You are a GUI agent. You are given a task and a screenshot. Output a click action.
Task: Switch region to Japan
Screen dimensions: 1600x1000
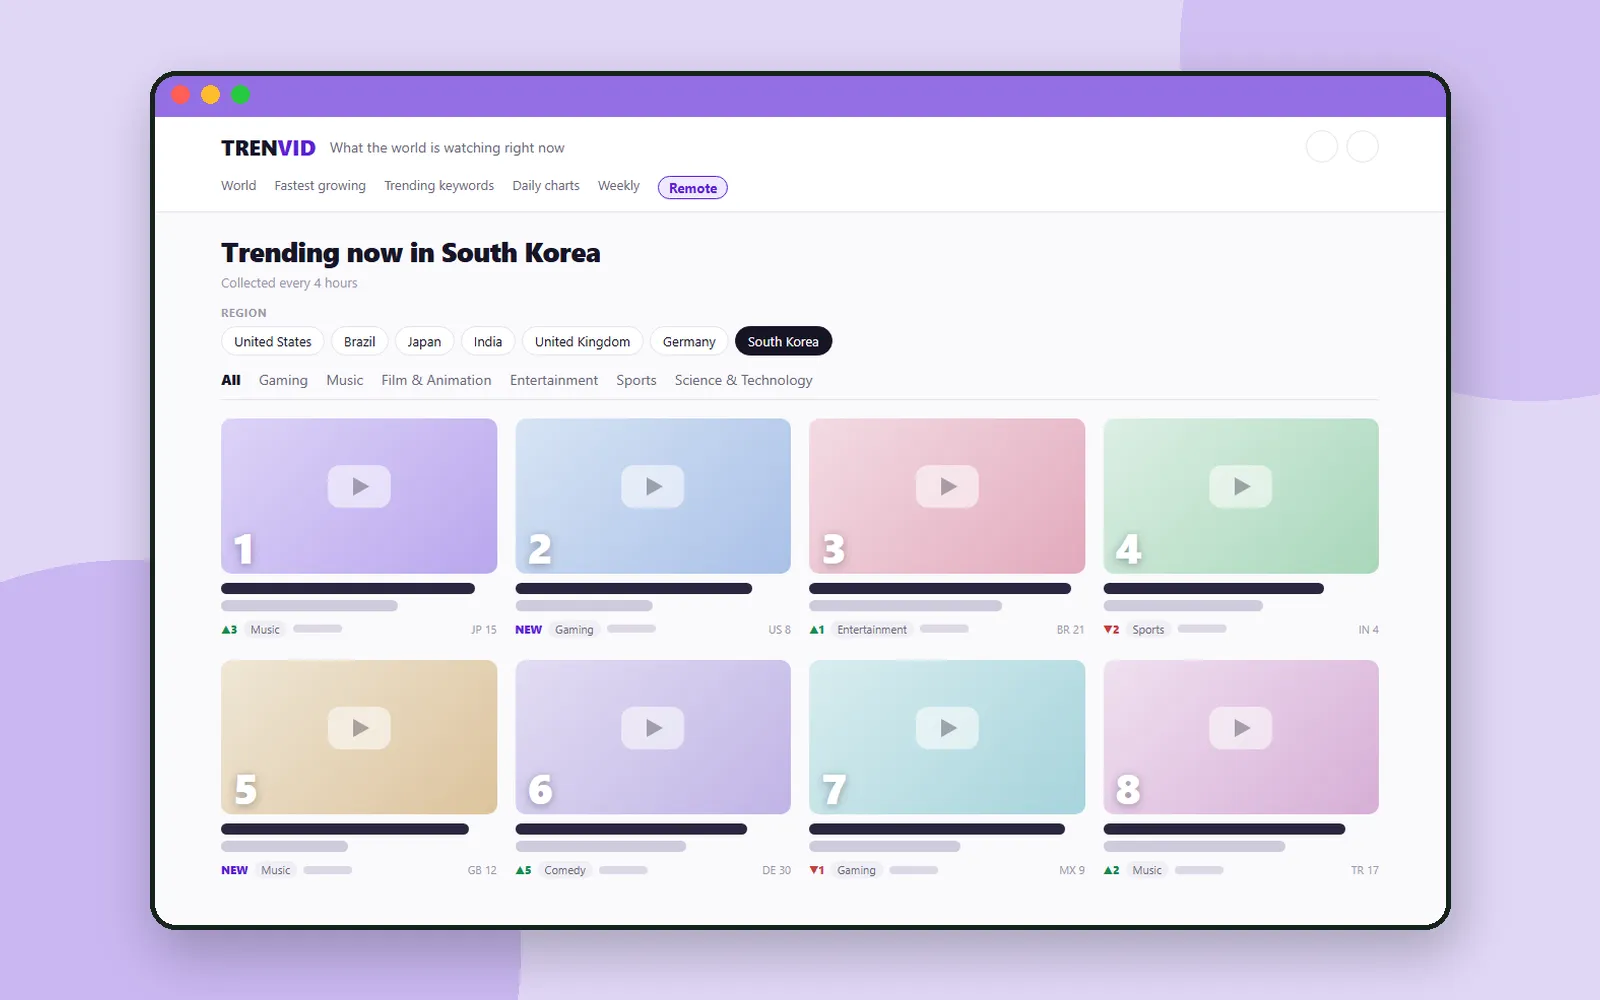pos(424,341)
